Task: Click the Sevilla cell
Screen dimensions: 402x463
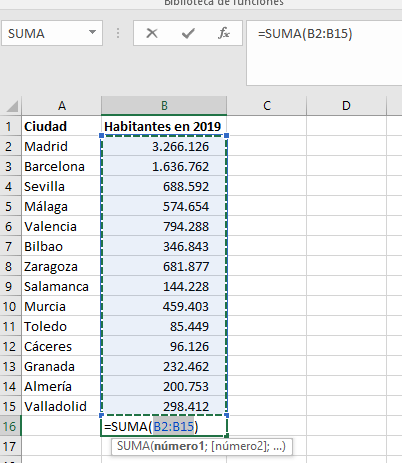Action: pos(62,186)
